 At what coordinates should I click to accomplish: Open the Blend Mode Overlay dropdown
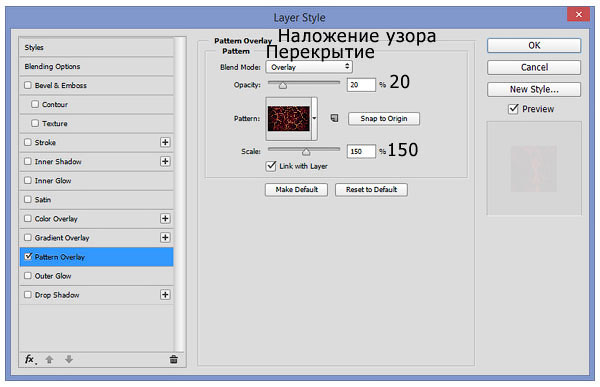click(x=309, y=67)
